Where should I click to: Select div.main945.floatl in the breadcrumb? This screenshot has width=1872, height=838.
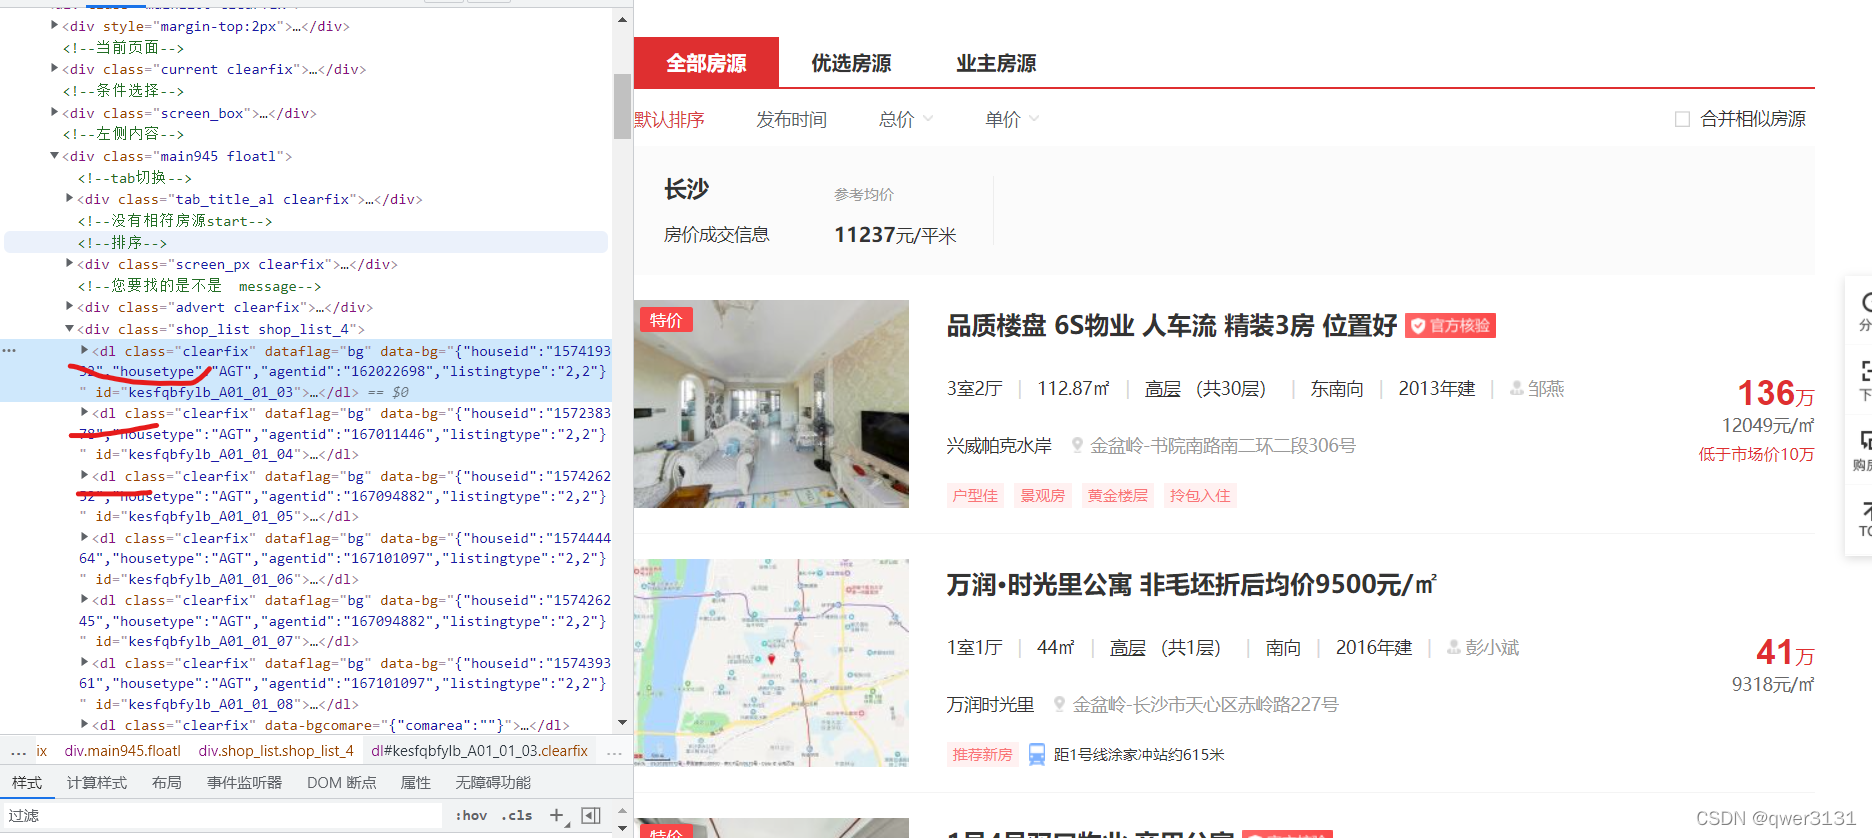pyautogui.click(x=123, y=750)
